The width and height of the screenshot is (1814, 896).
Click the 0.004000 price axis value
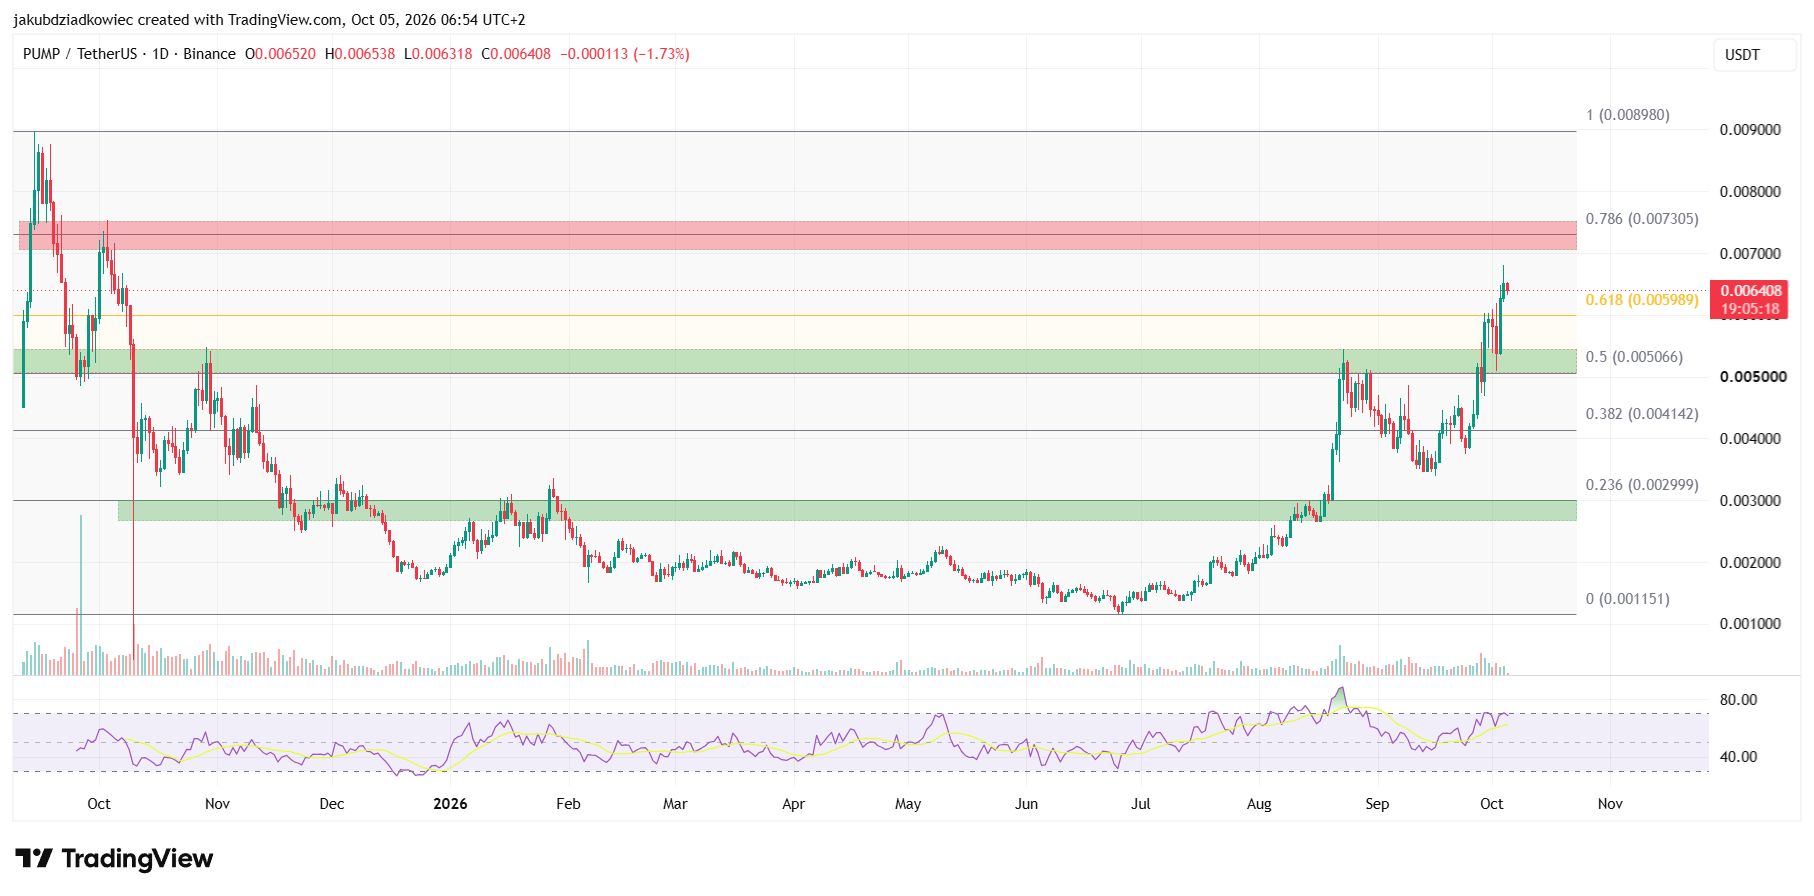point(1750,439)
